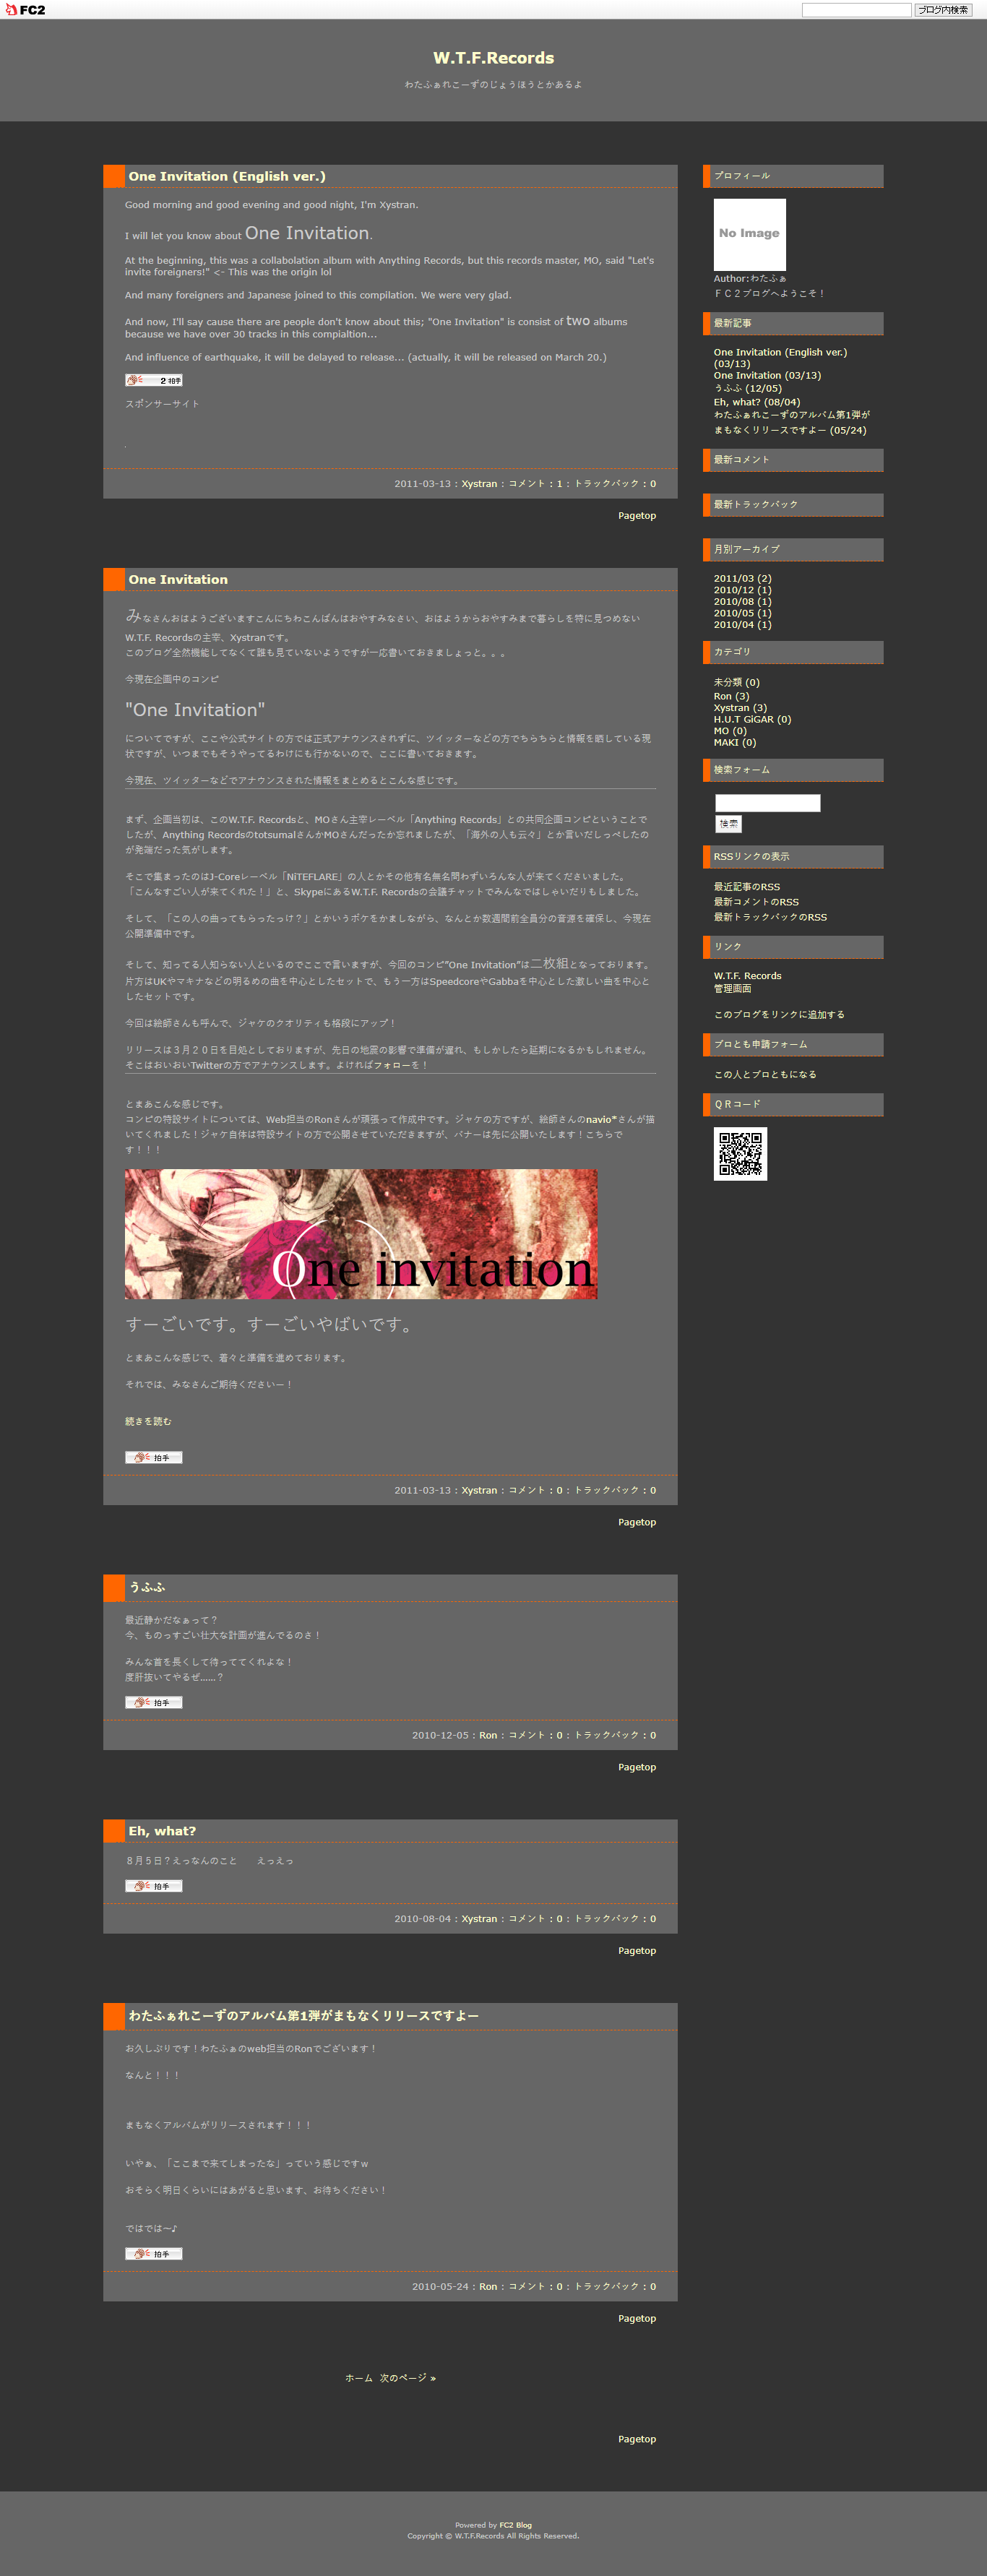
Task: Open the Ron (3) category
Action: coord(731,696)
